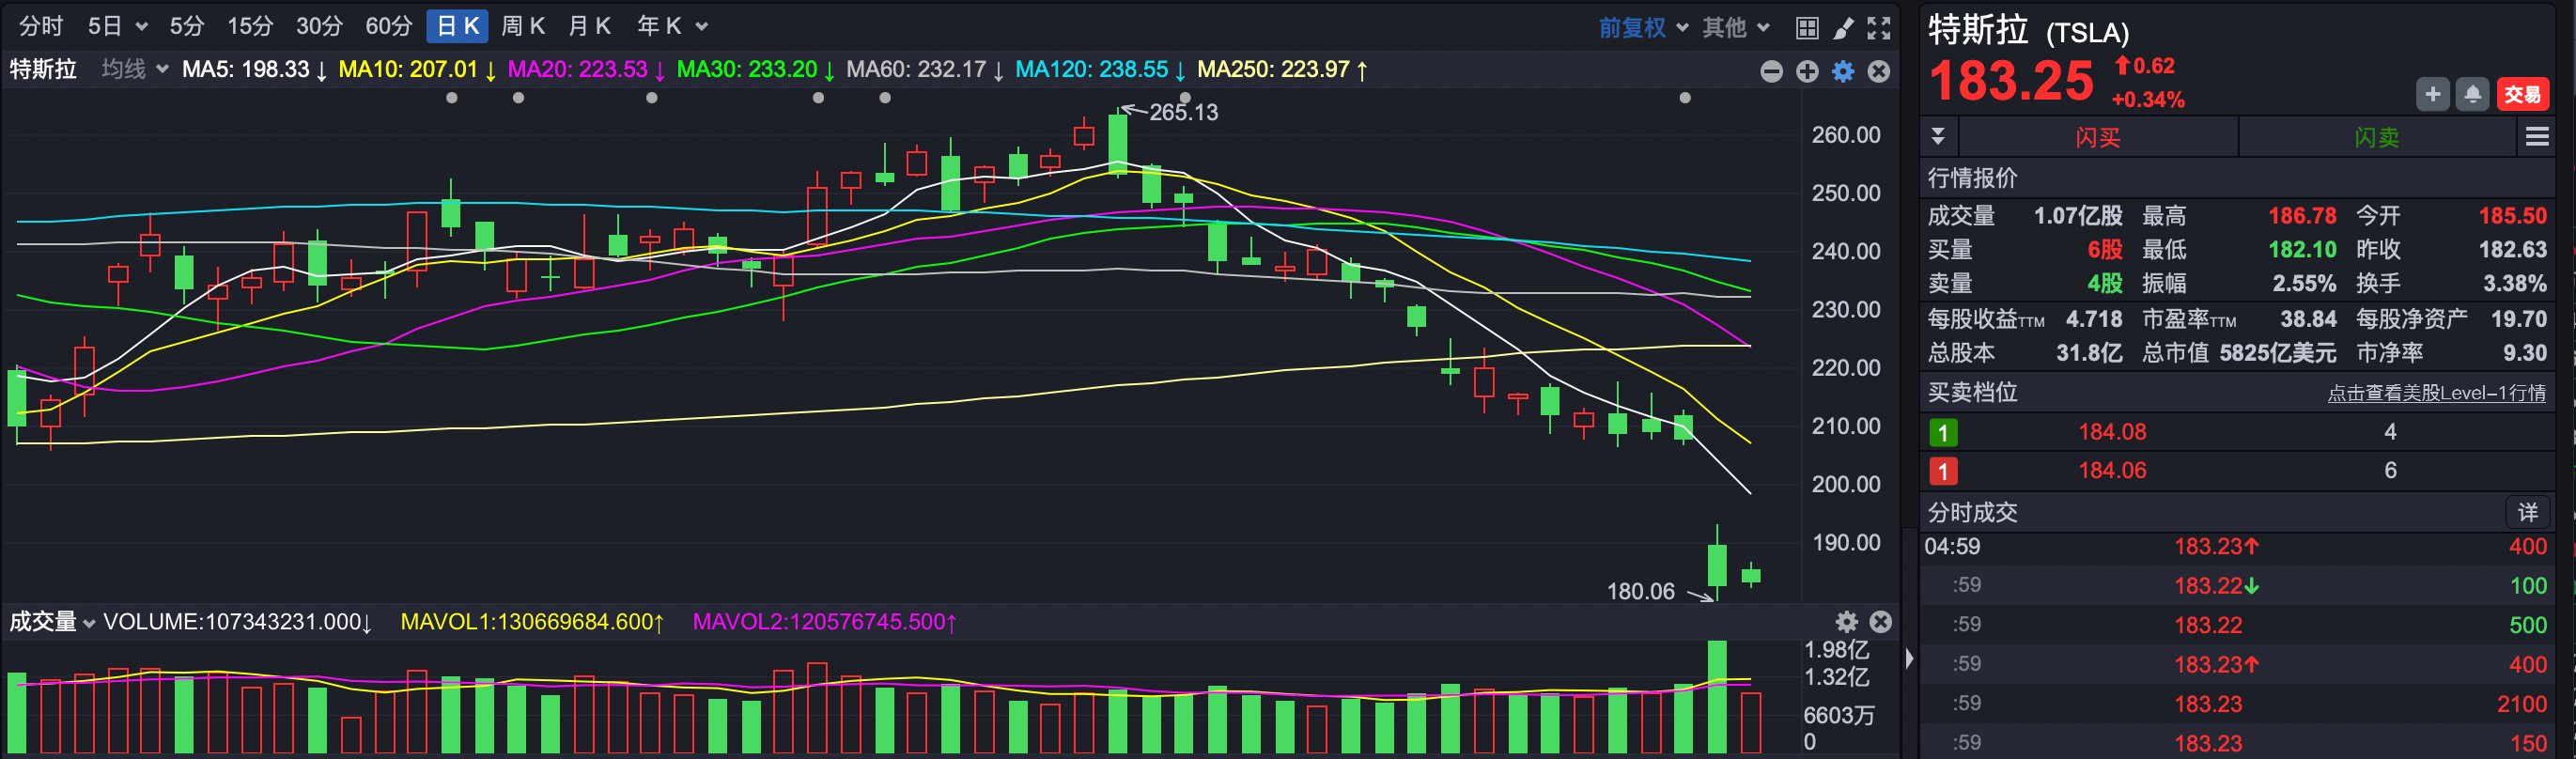Open the moving average settings gear
The image size is (2576, 759).
1843,71
